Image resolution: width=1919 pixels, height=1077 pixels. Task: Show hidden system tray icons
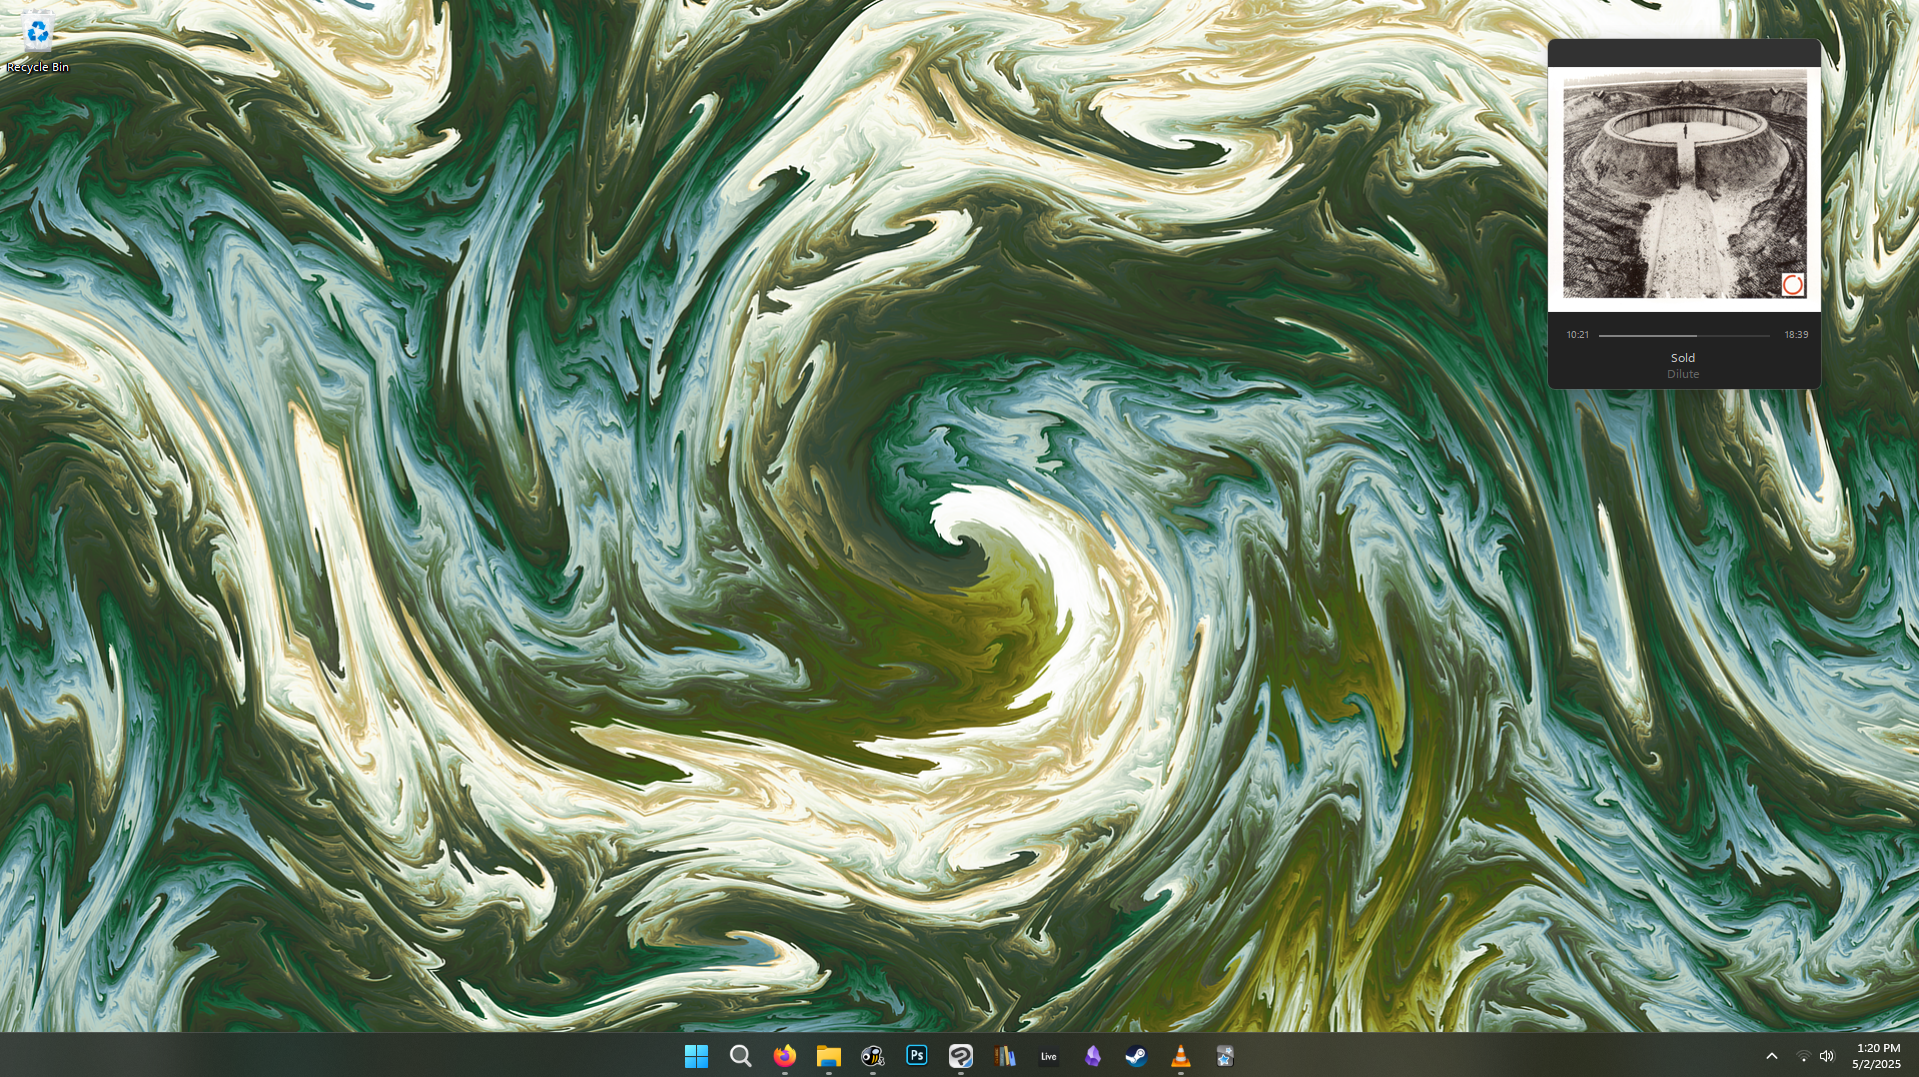(x=1771, y=1056)
